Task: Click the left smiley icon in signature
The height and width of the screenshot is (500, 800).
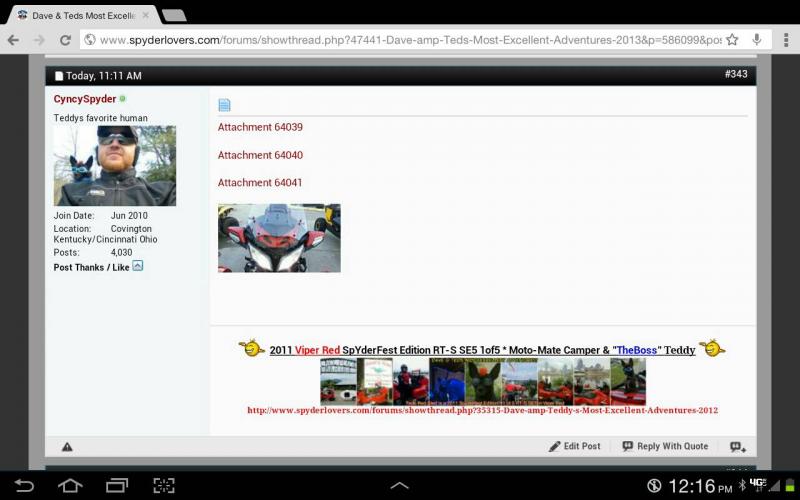Action: (x=252, y=348)
